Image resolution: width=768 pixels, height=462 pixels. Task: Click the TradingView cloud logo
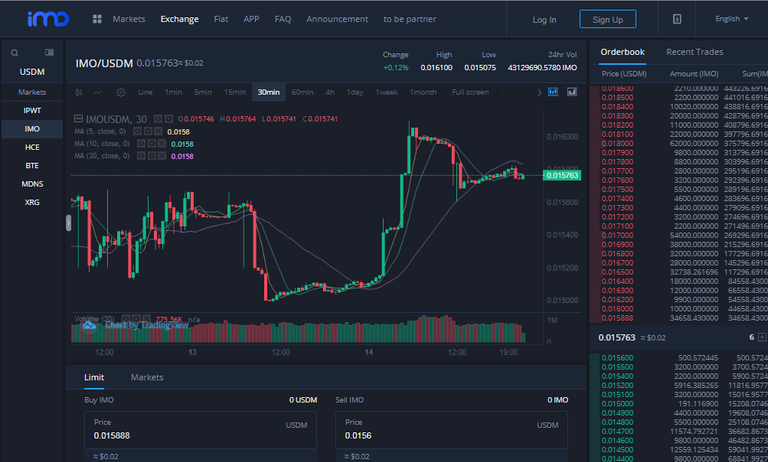89,325
